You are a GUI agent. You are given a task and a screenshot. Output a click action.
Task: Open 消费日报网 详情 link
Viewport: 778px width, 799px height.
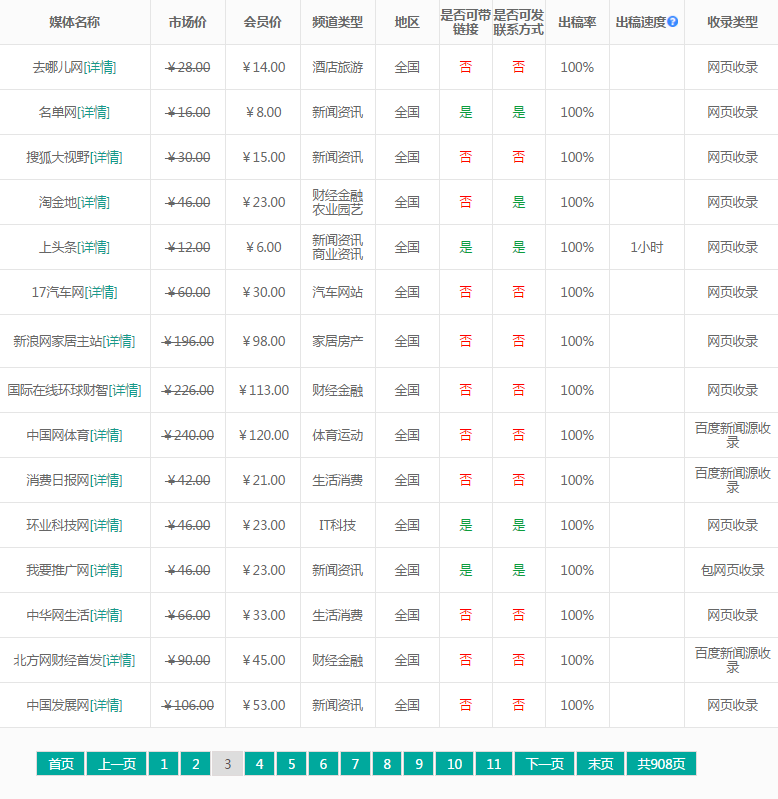click(x=107, y=480)
